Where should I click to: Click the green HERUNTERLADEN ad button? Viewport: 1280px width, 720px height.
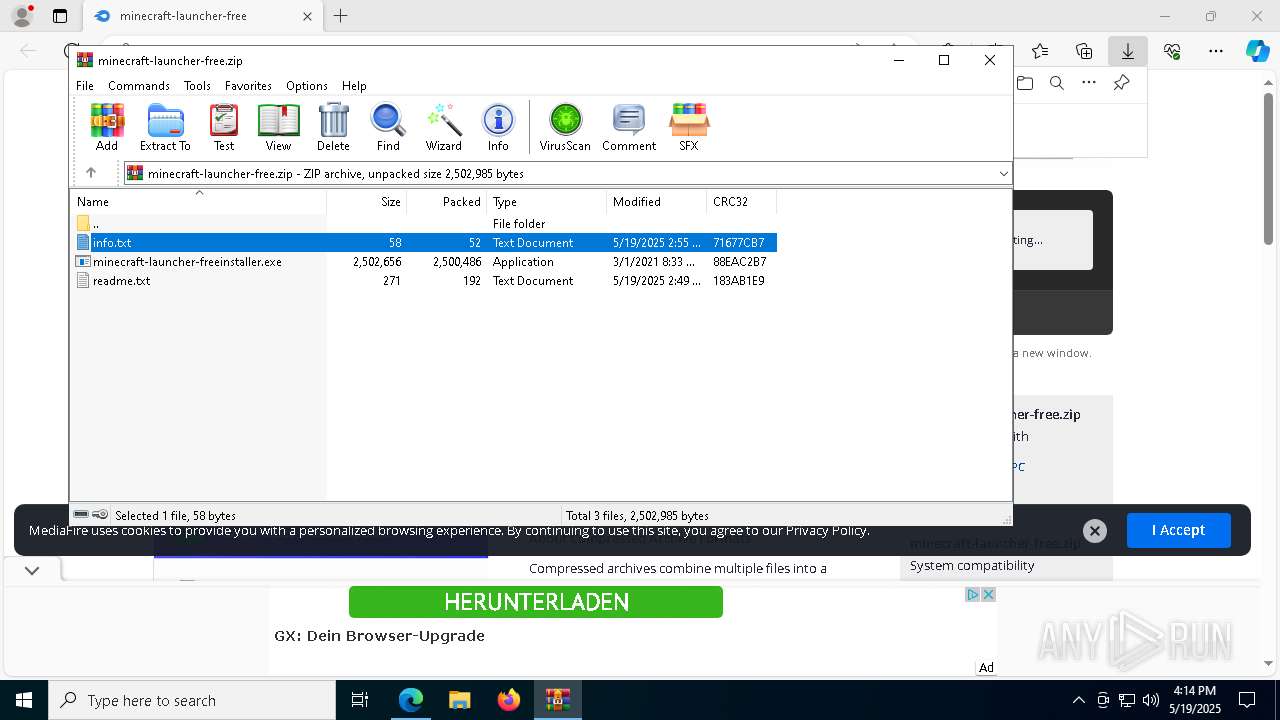click(536, 602)
